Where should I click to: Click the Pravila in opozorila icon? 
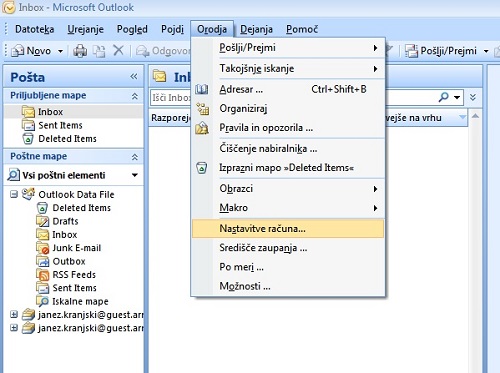pos(202,128)
